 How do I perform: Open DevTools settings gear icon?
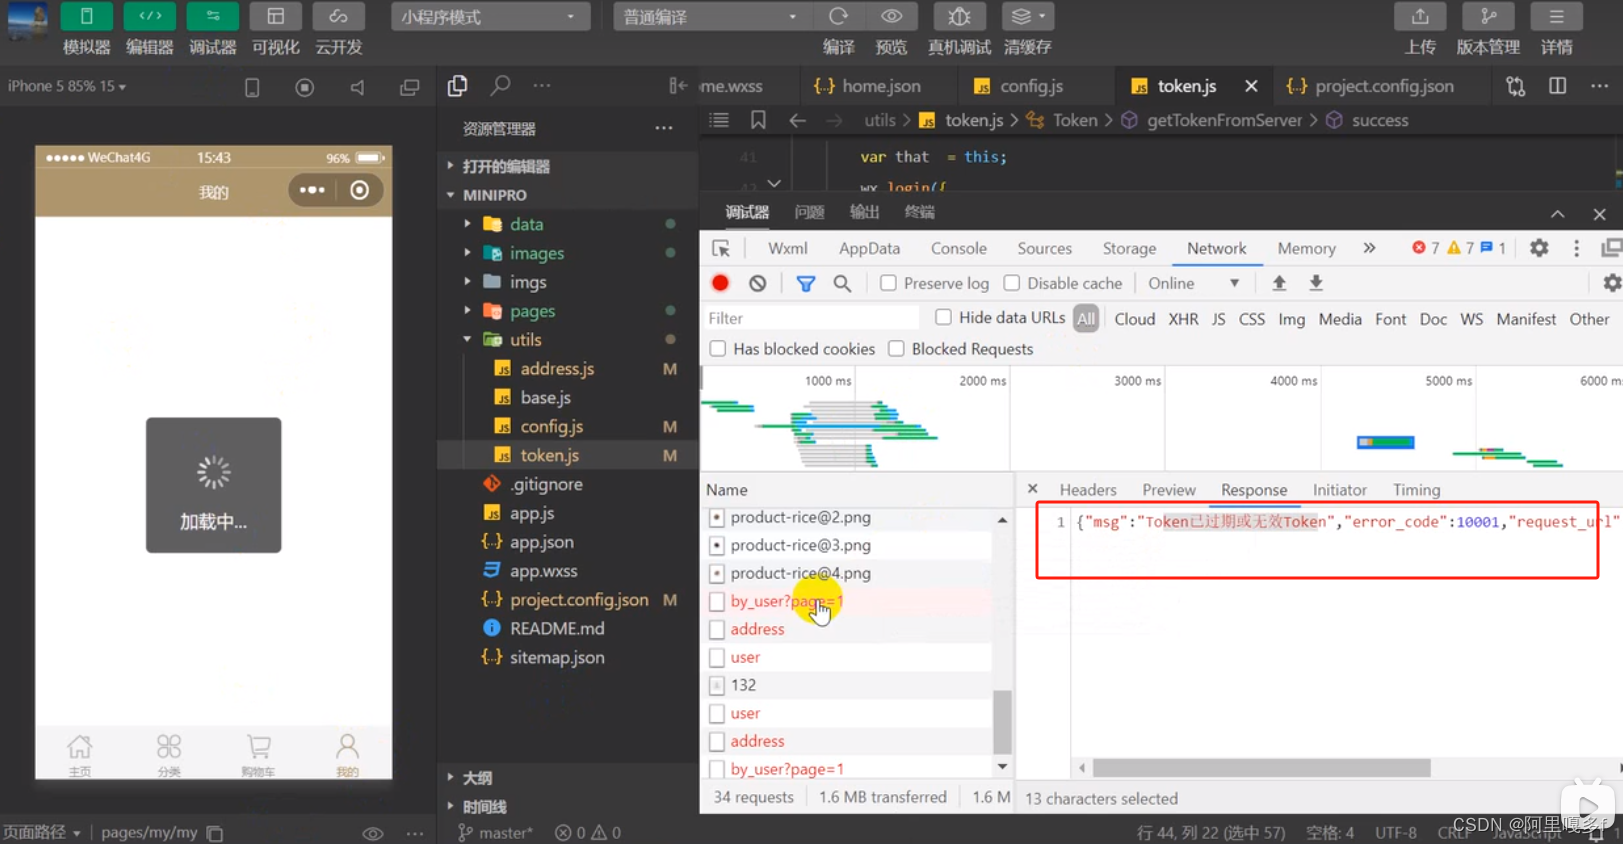(x=1539, y=248)
